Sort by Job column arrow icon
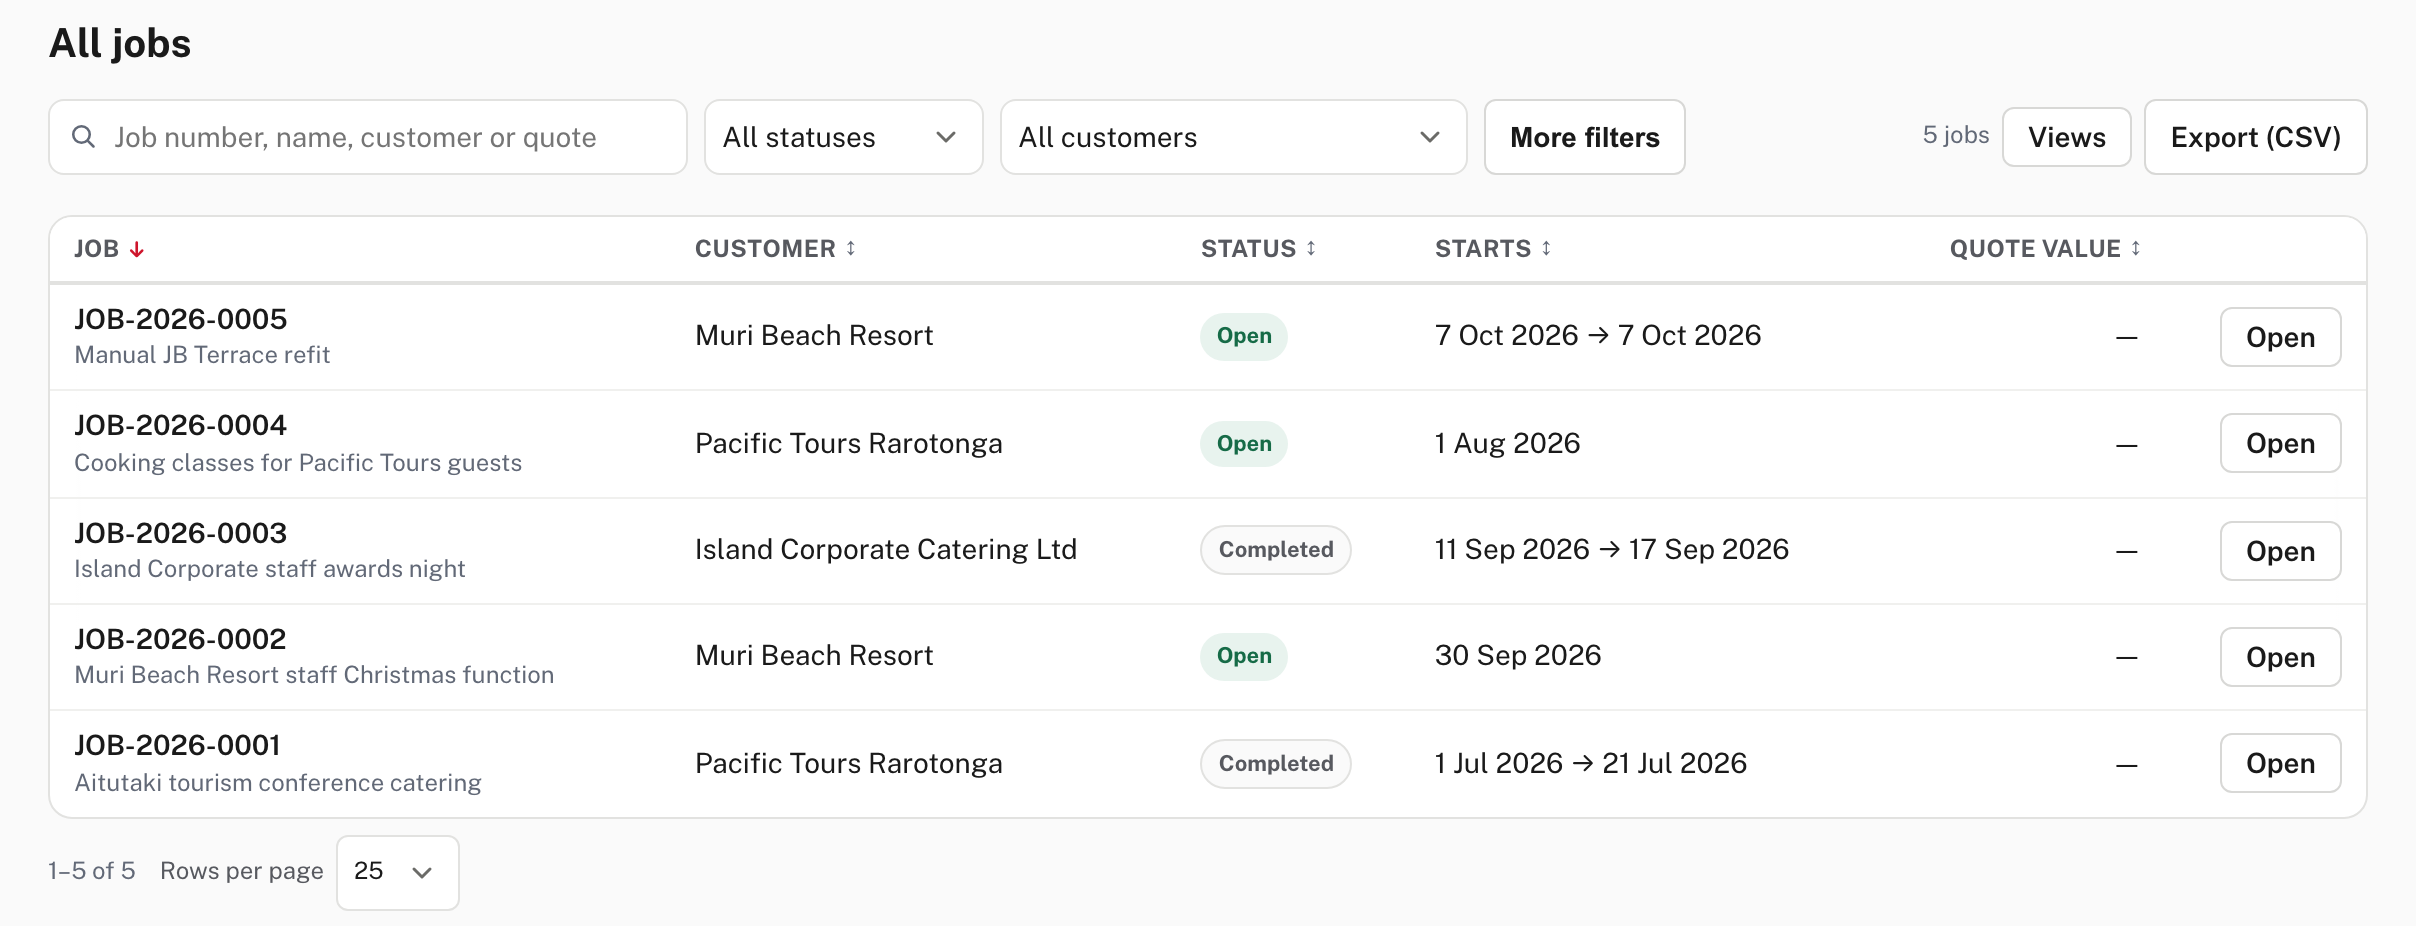This screenshot has height=926, width=2416. click(137, 249)
